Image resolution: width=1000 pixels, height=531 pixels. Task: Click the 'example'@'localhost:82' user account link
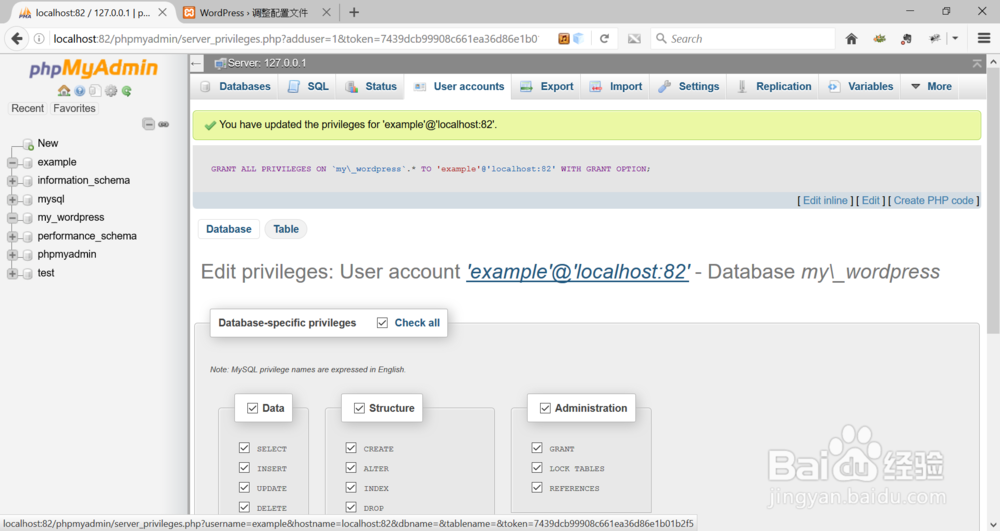[578, 272]
